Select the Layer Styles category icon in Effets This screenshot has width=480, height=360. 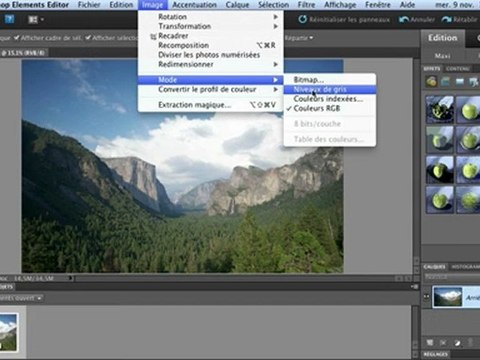pyautogui.click(x=445, y=81)
